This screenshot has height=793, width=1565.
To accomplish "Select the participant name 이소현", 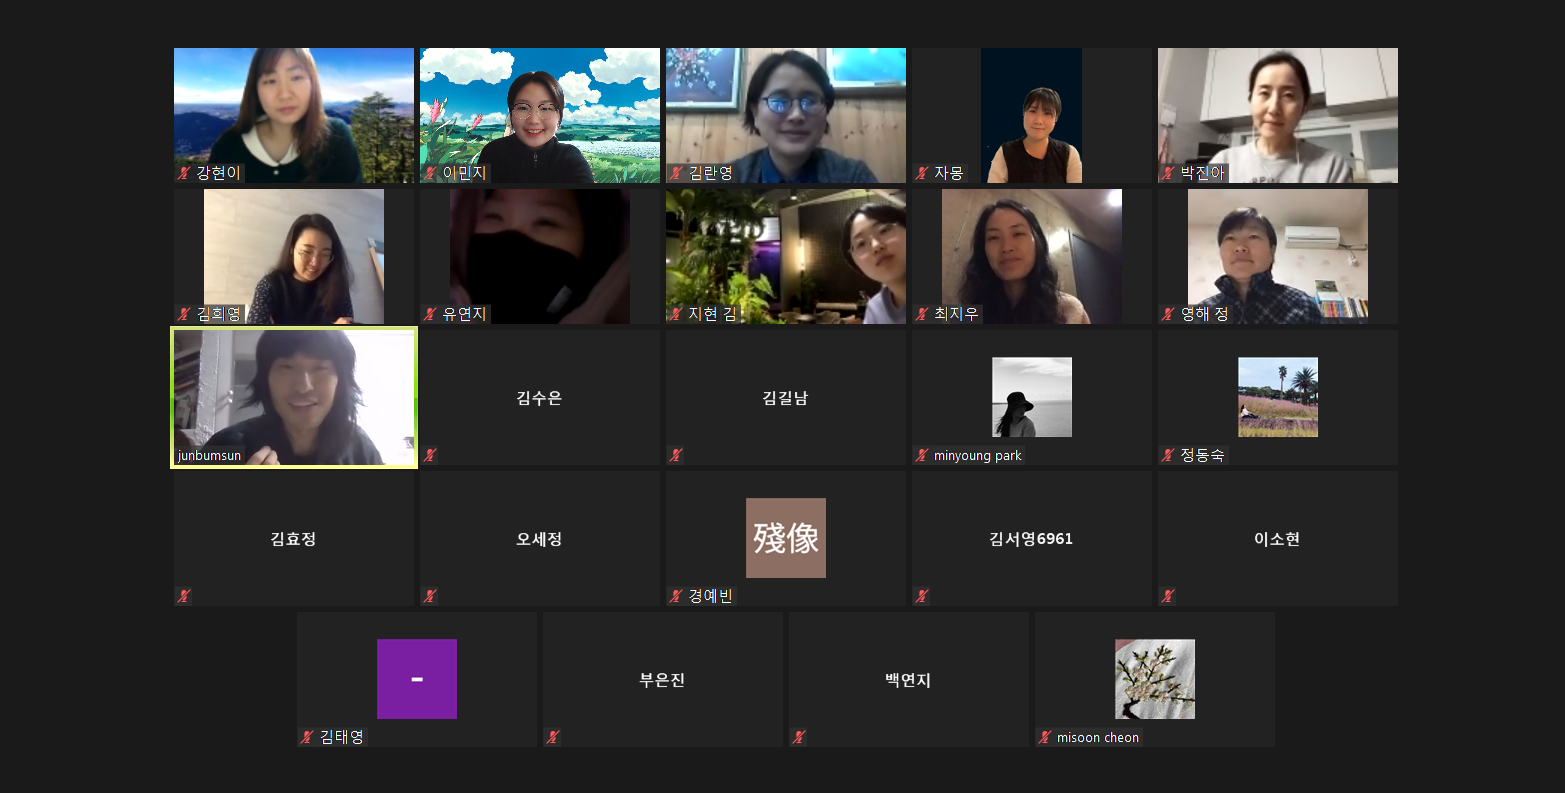I will 1278,539.
